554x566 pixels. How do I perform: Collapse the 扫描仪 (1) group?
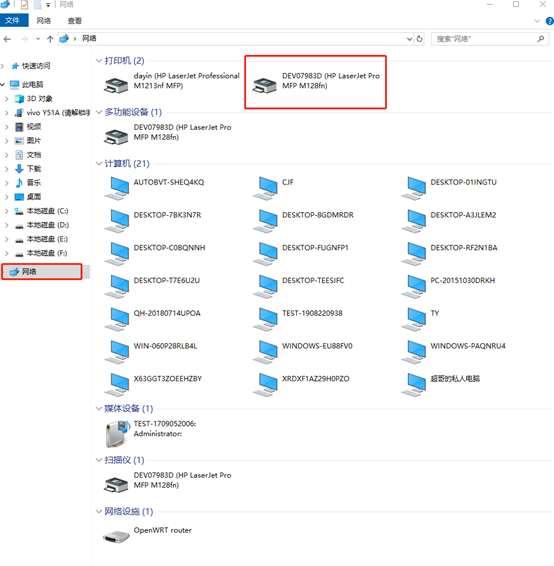click(99, 460)
